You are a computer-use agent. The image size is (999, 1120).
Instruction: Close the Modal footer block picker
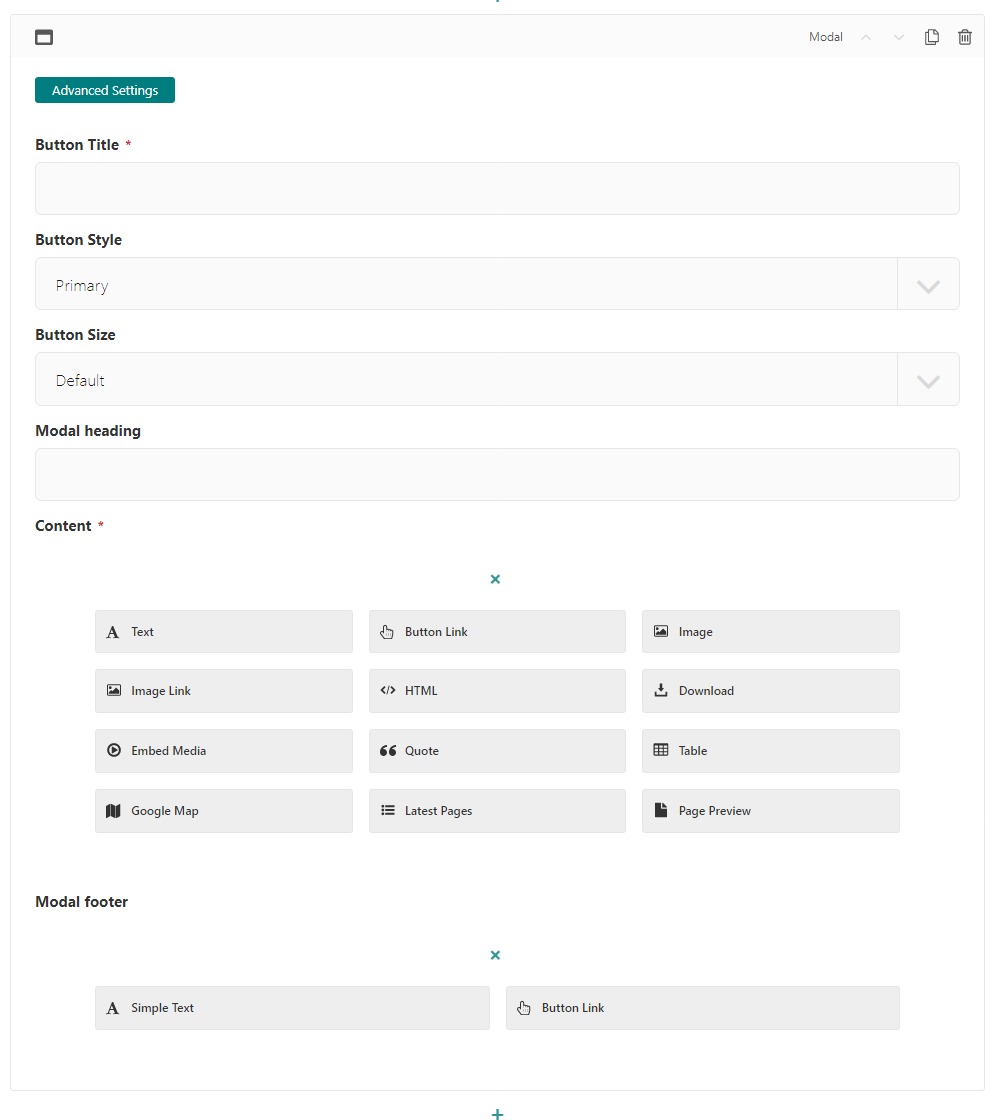pos(495,955)
